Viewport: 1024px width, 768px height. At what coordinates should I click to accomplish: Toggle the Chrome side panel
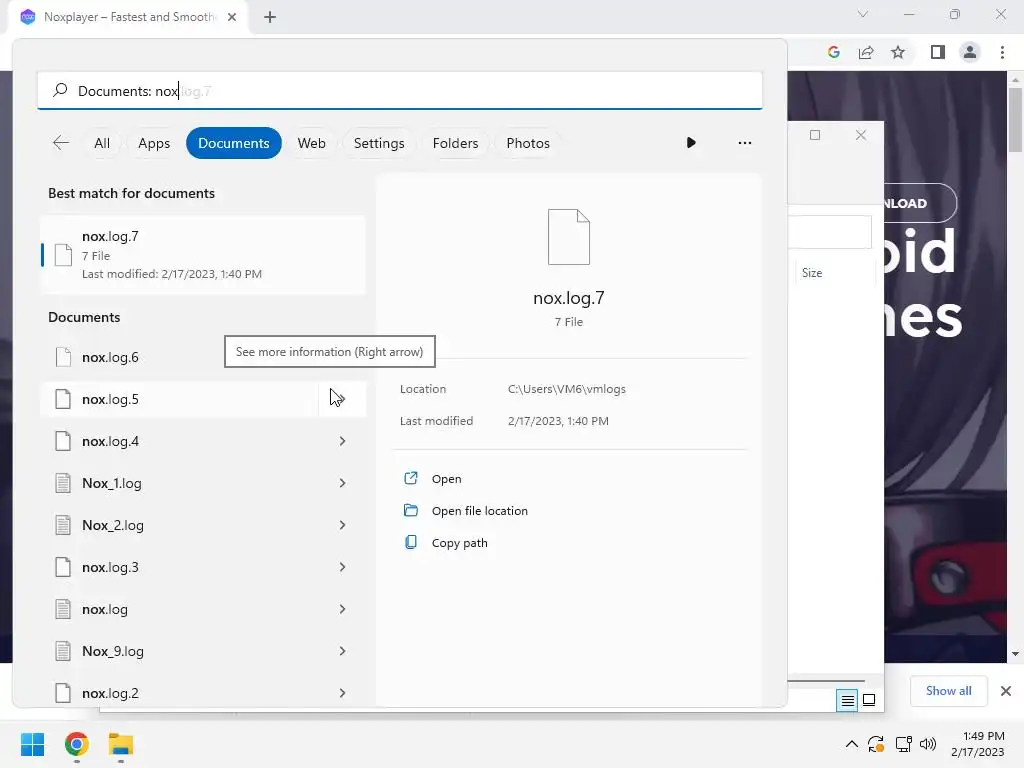click(938, 52)
